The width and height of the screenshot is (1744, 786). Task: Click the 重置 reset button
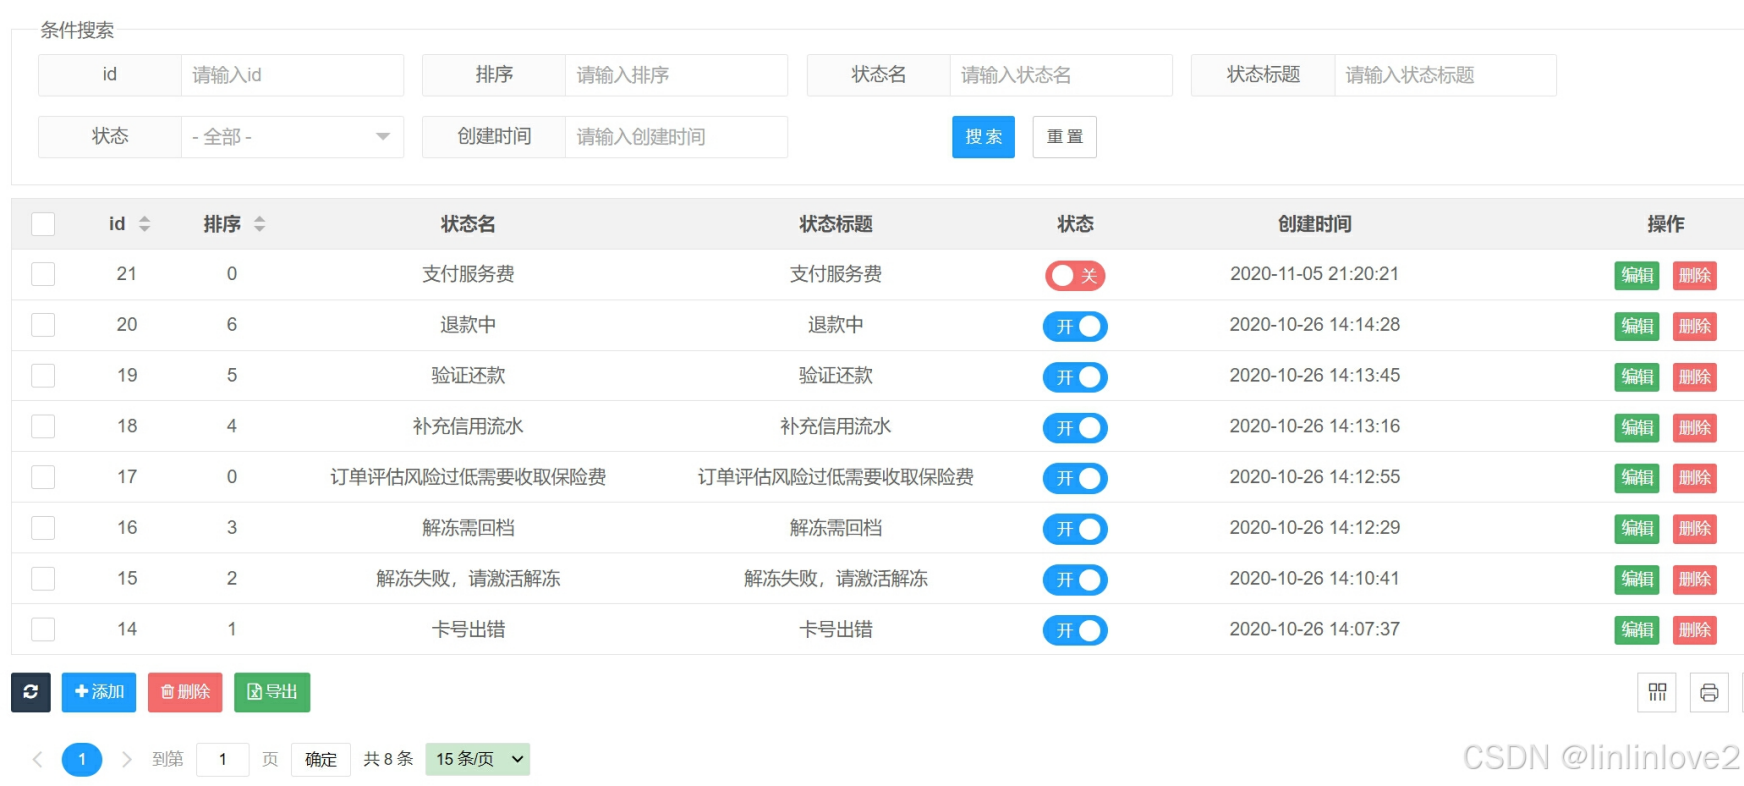click(1065, 137)
